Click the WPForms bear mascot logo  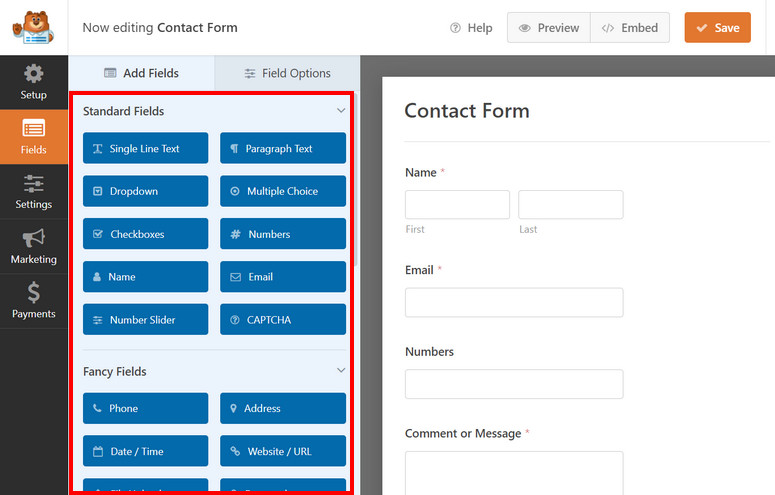33,28
